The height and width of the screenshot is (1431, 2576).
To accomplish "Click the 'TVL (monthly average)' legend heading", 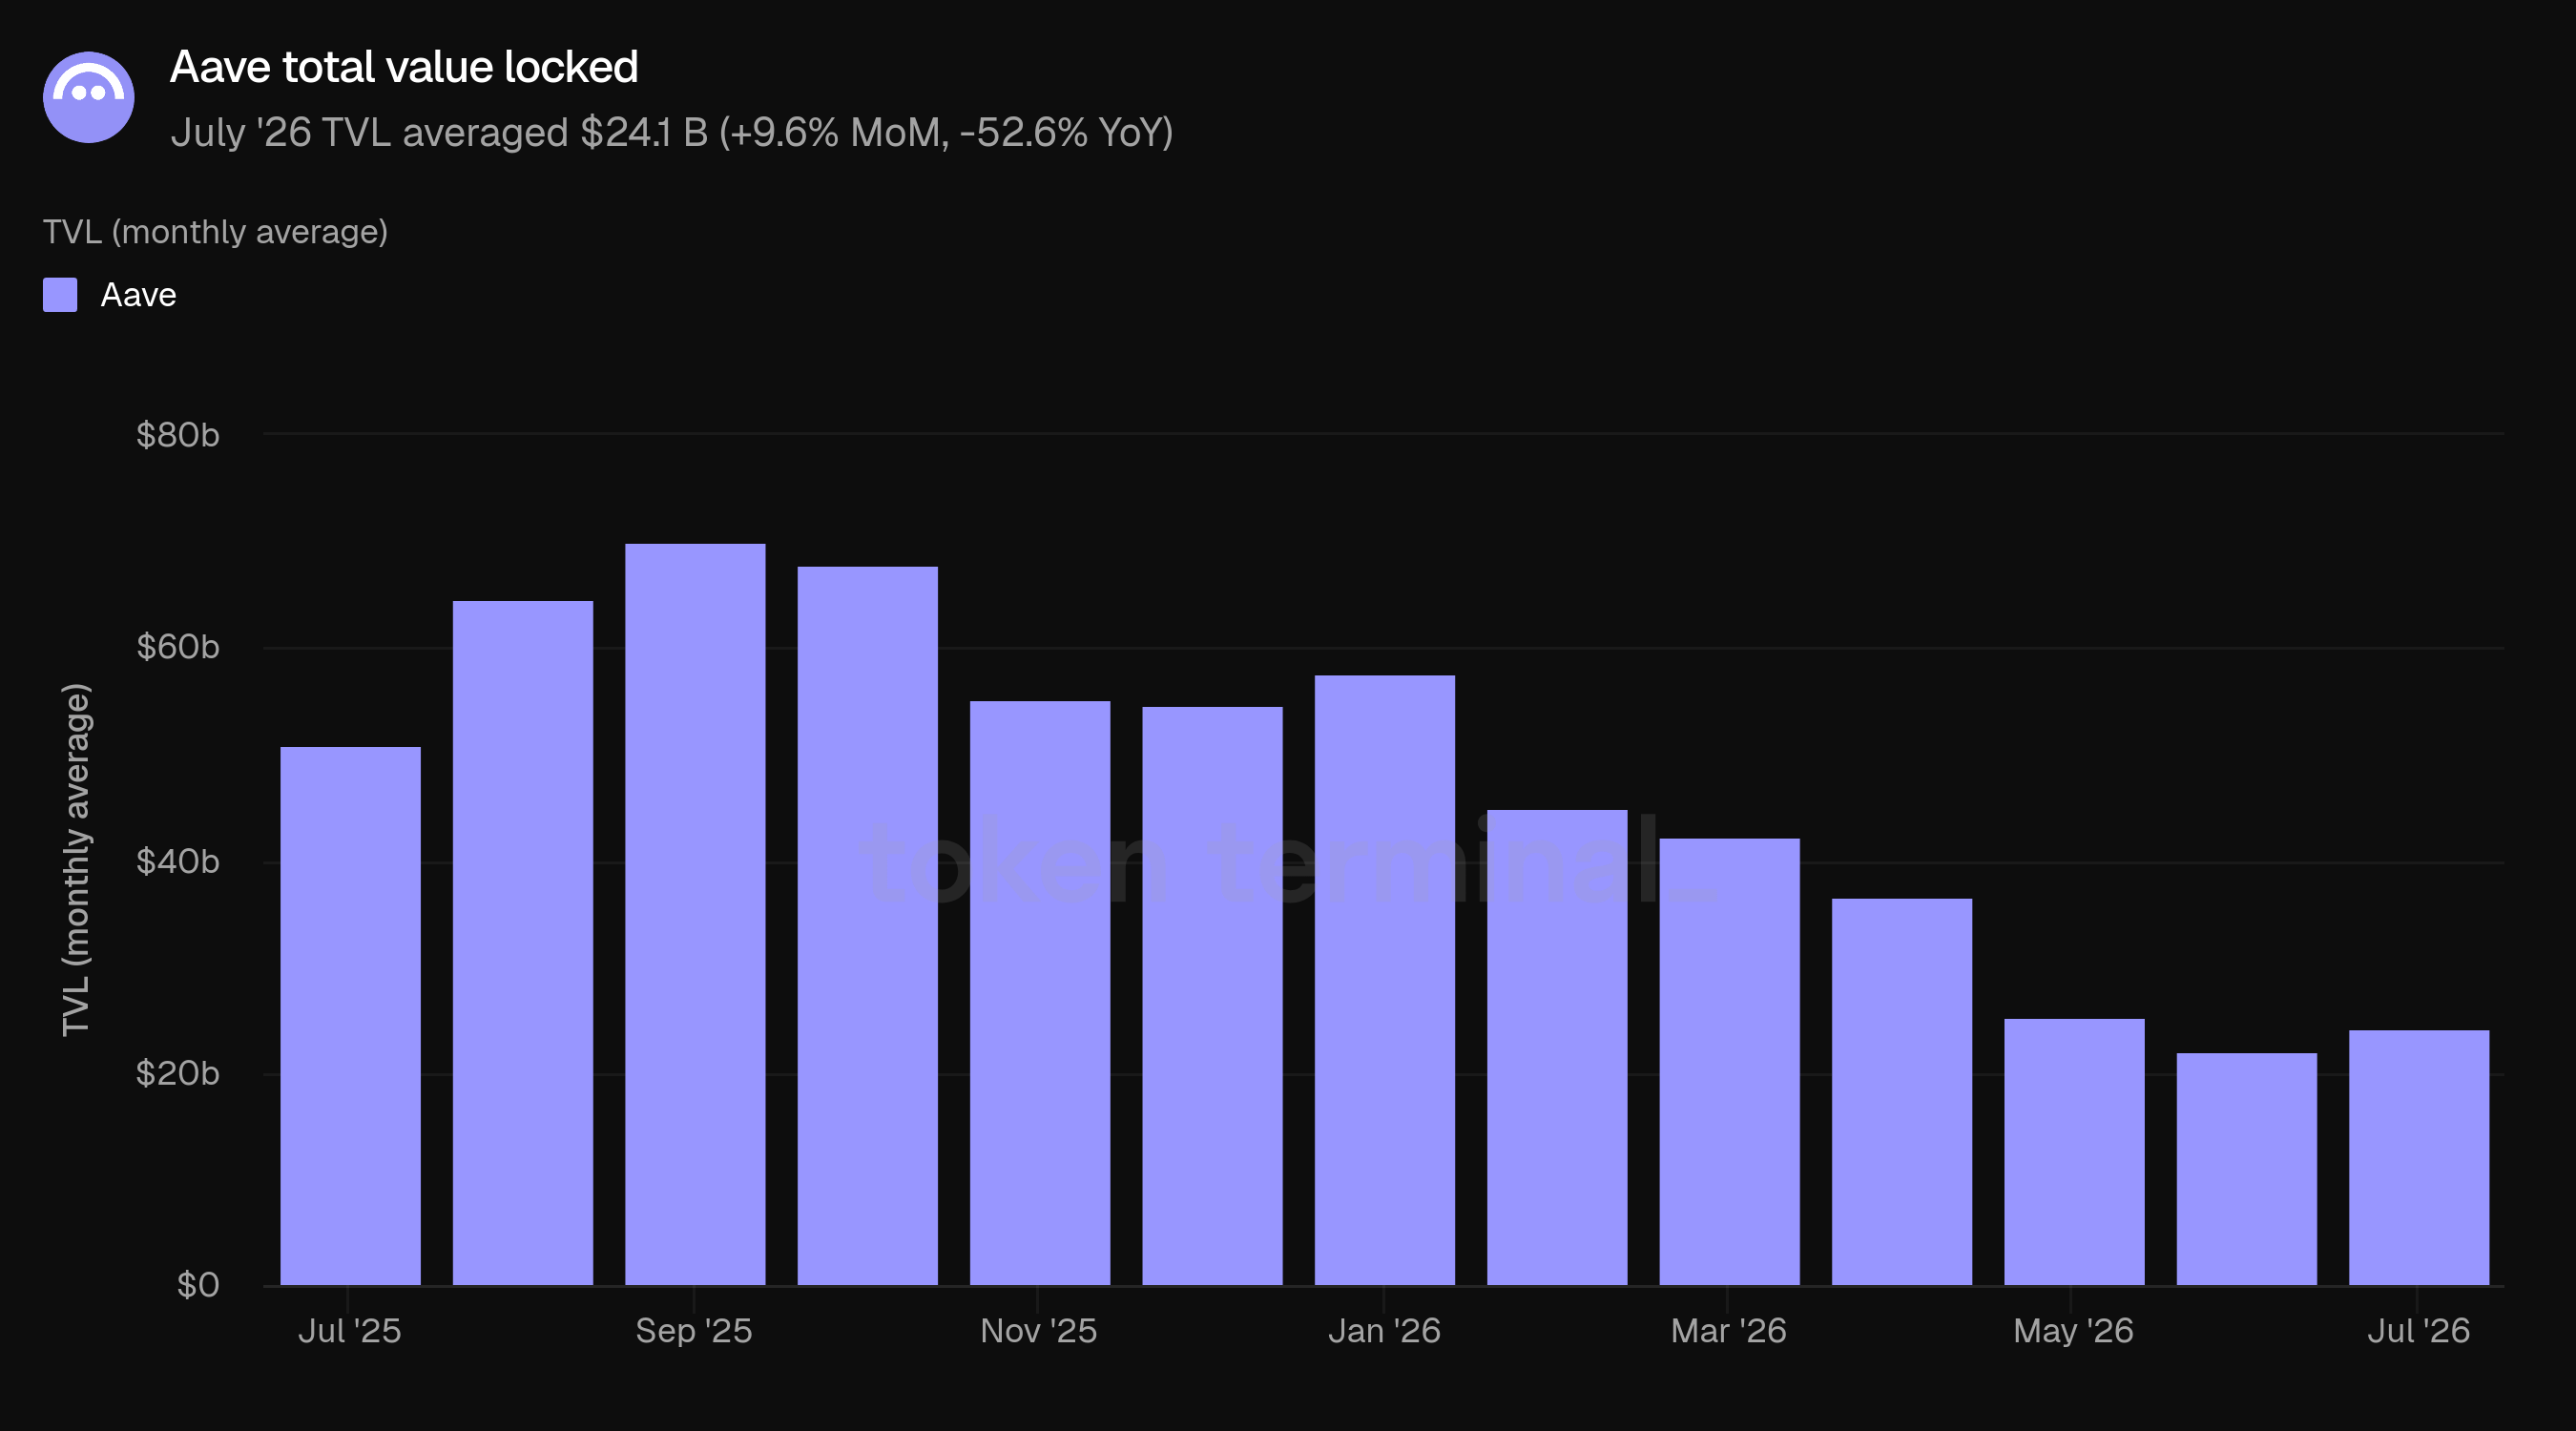I will pyautogui.click(x=215, y=232).
